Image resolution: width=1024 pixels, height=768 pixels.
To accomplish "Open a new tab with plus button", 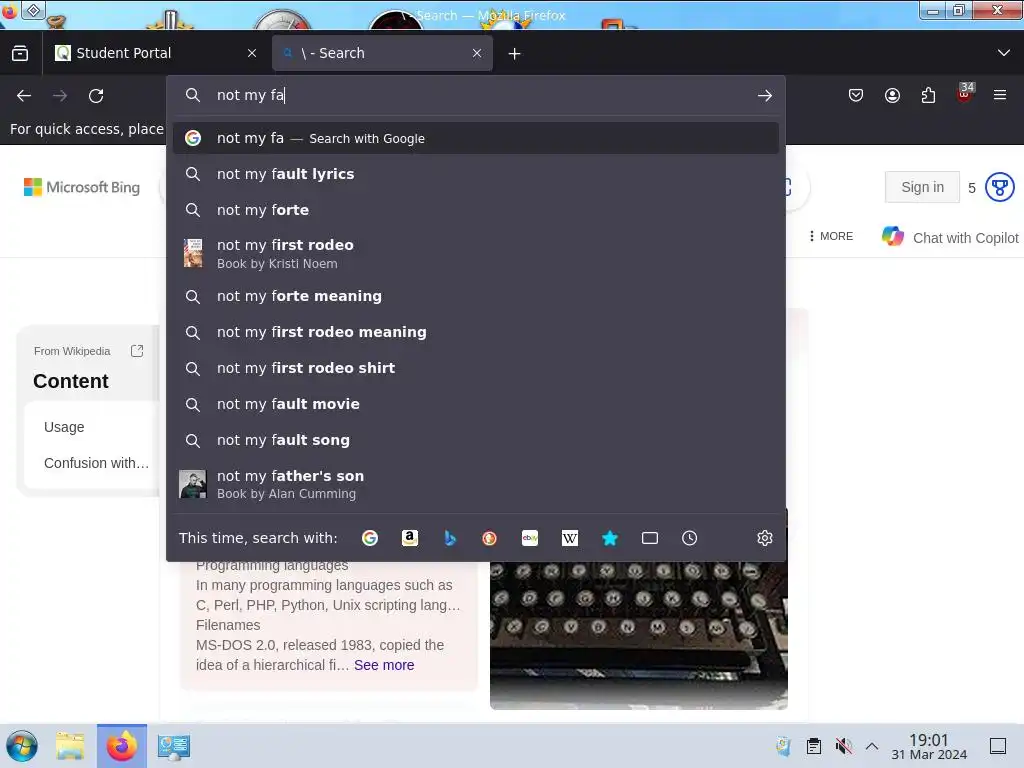I will (x=515, y=54).
